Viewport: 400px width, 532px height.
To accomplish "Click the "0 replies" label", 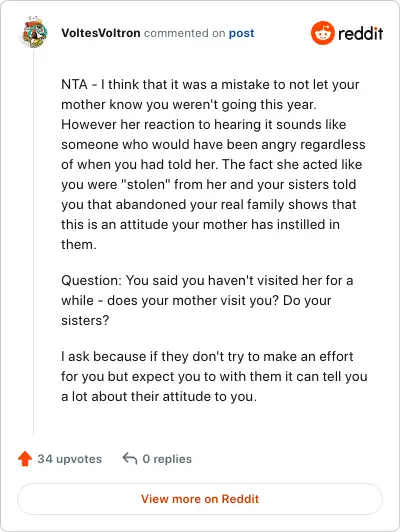I will (167, 459).
